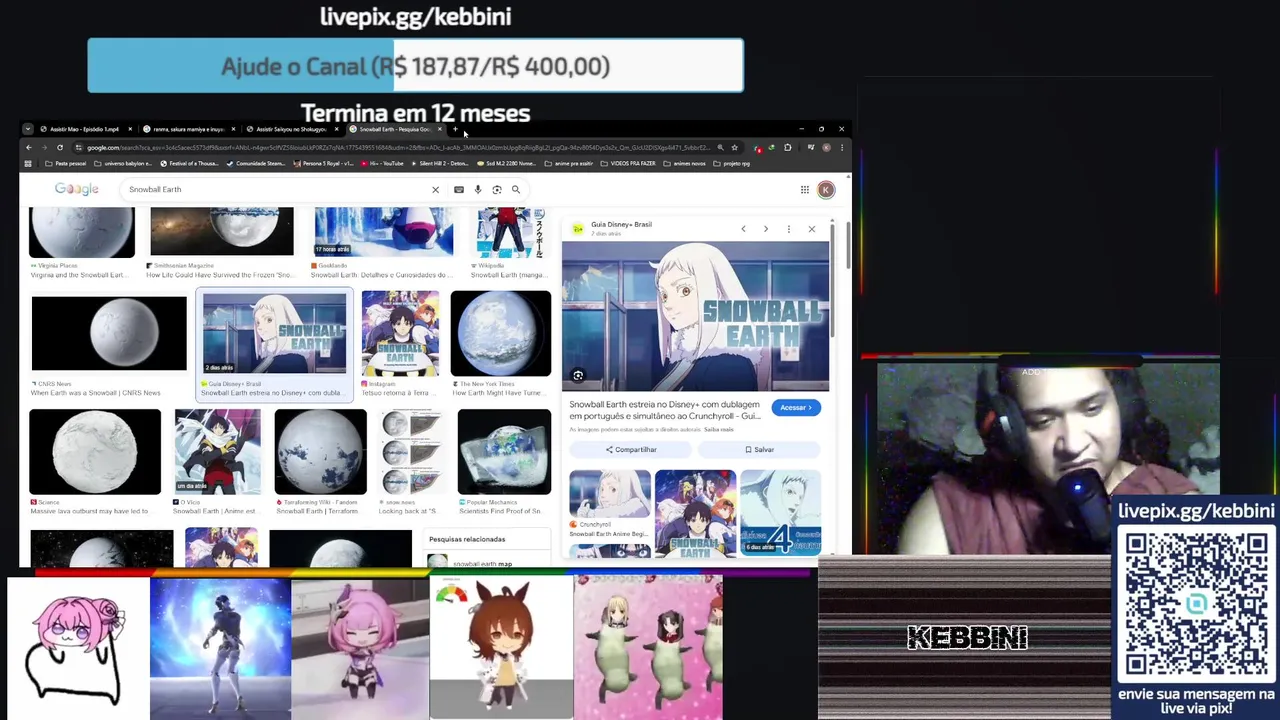Open the Comunidade Steam bookmark
Viewport: 1280px width, 720px height.
pyautogui.click(x=255, y=163)
